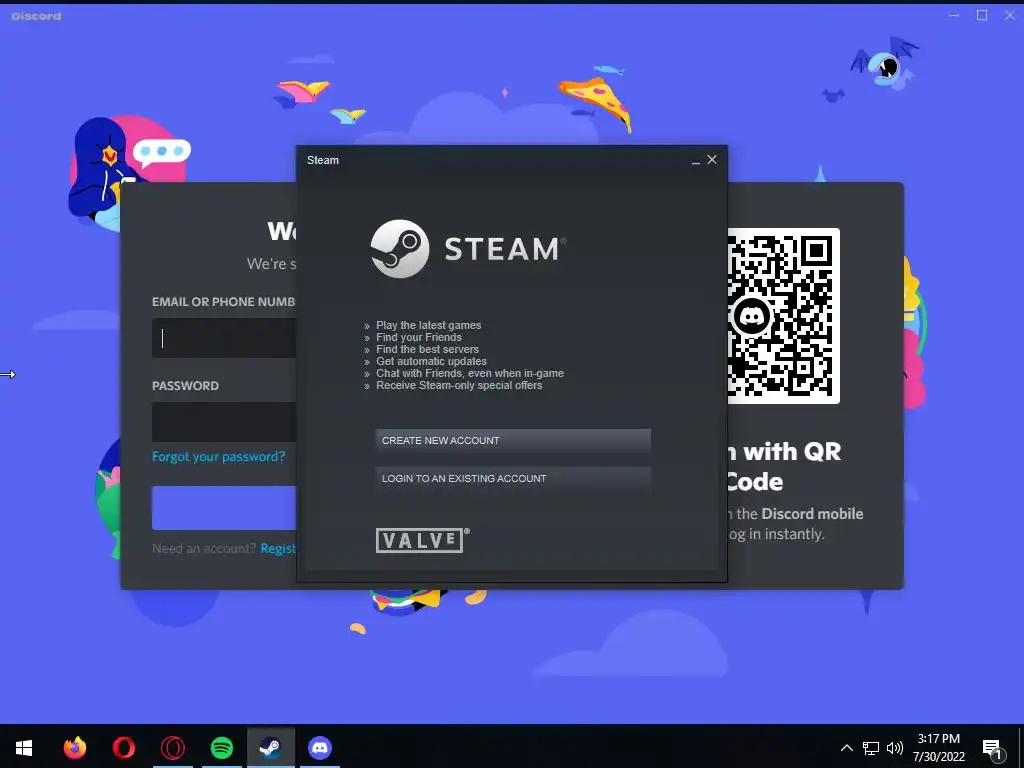The image size is (1024, 768).
Task: Click the Create New Account button in Steam
Action: tap(513, 441)
